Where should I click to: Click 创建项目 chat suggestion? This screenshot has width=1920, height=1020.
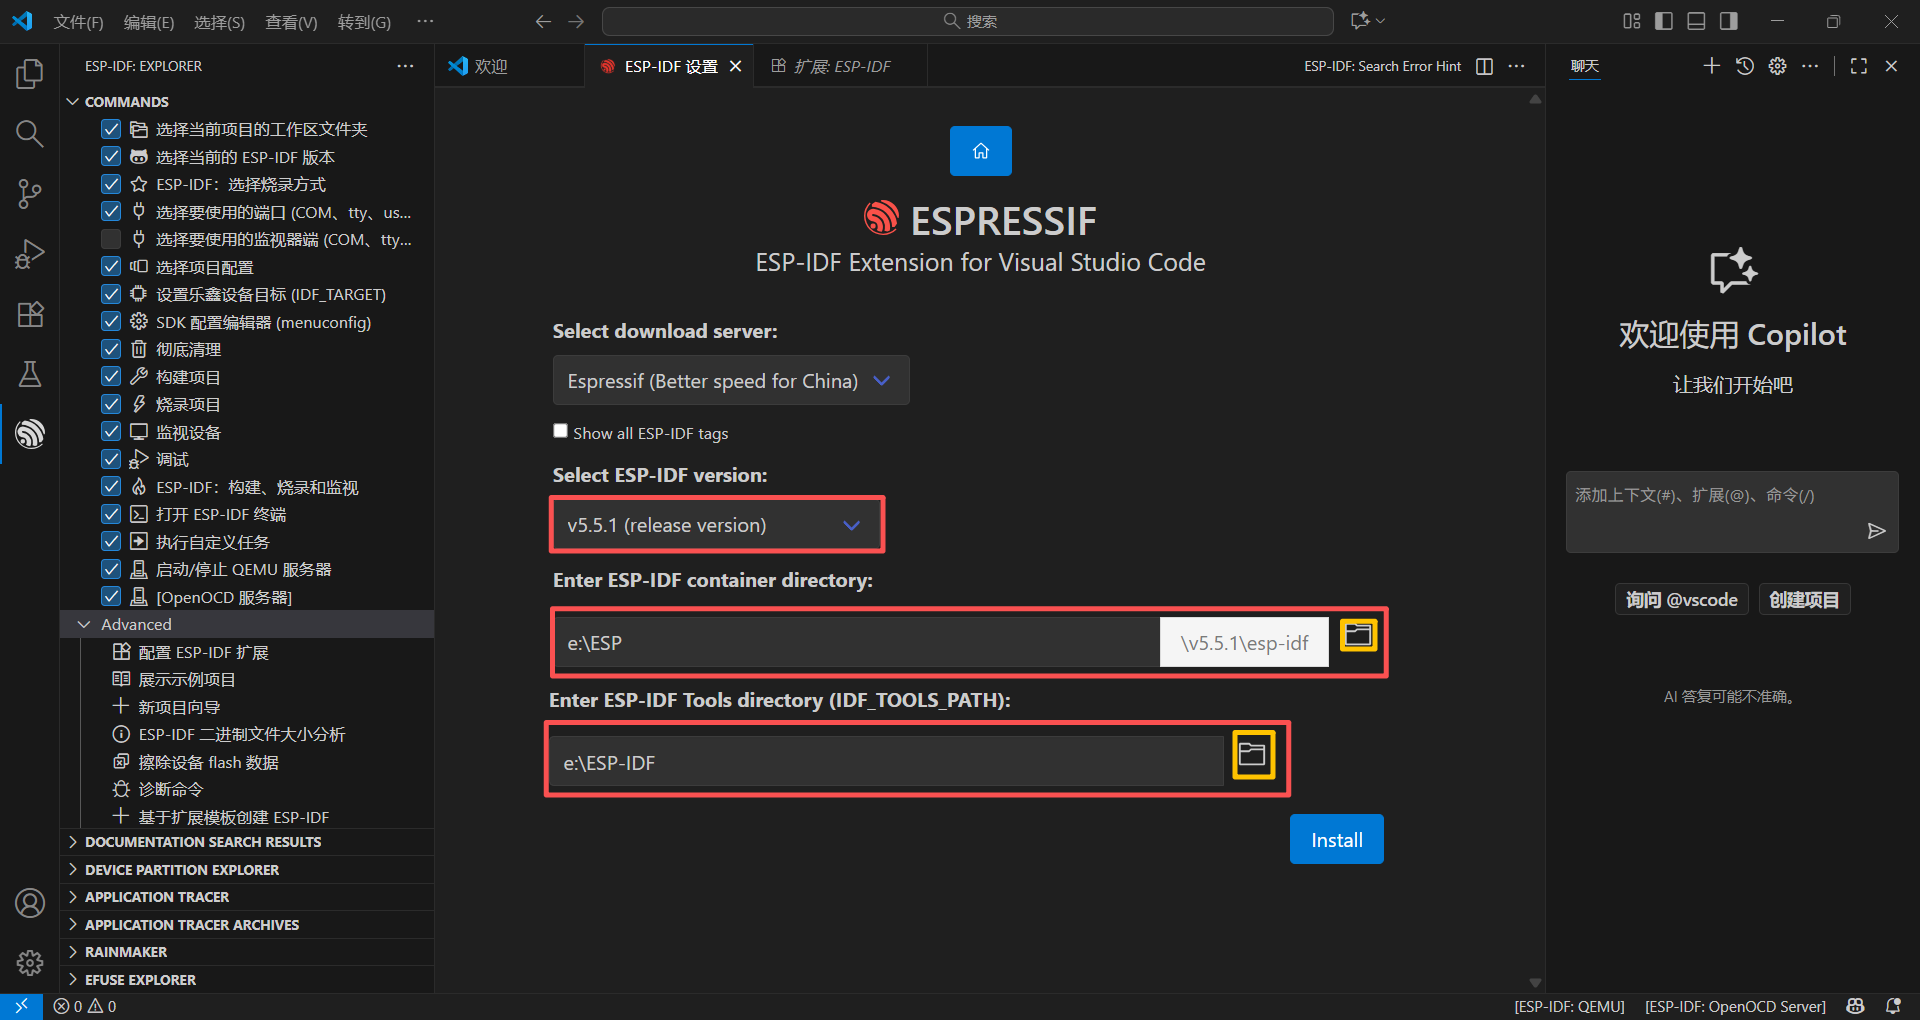click(1804, 600)
